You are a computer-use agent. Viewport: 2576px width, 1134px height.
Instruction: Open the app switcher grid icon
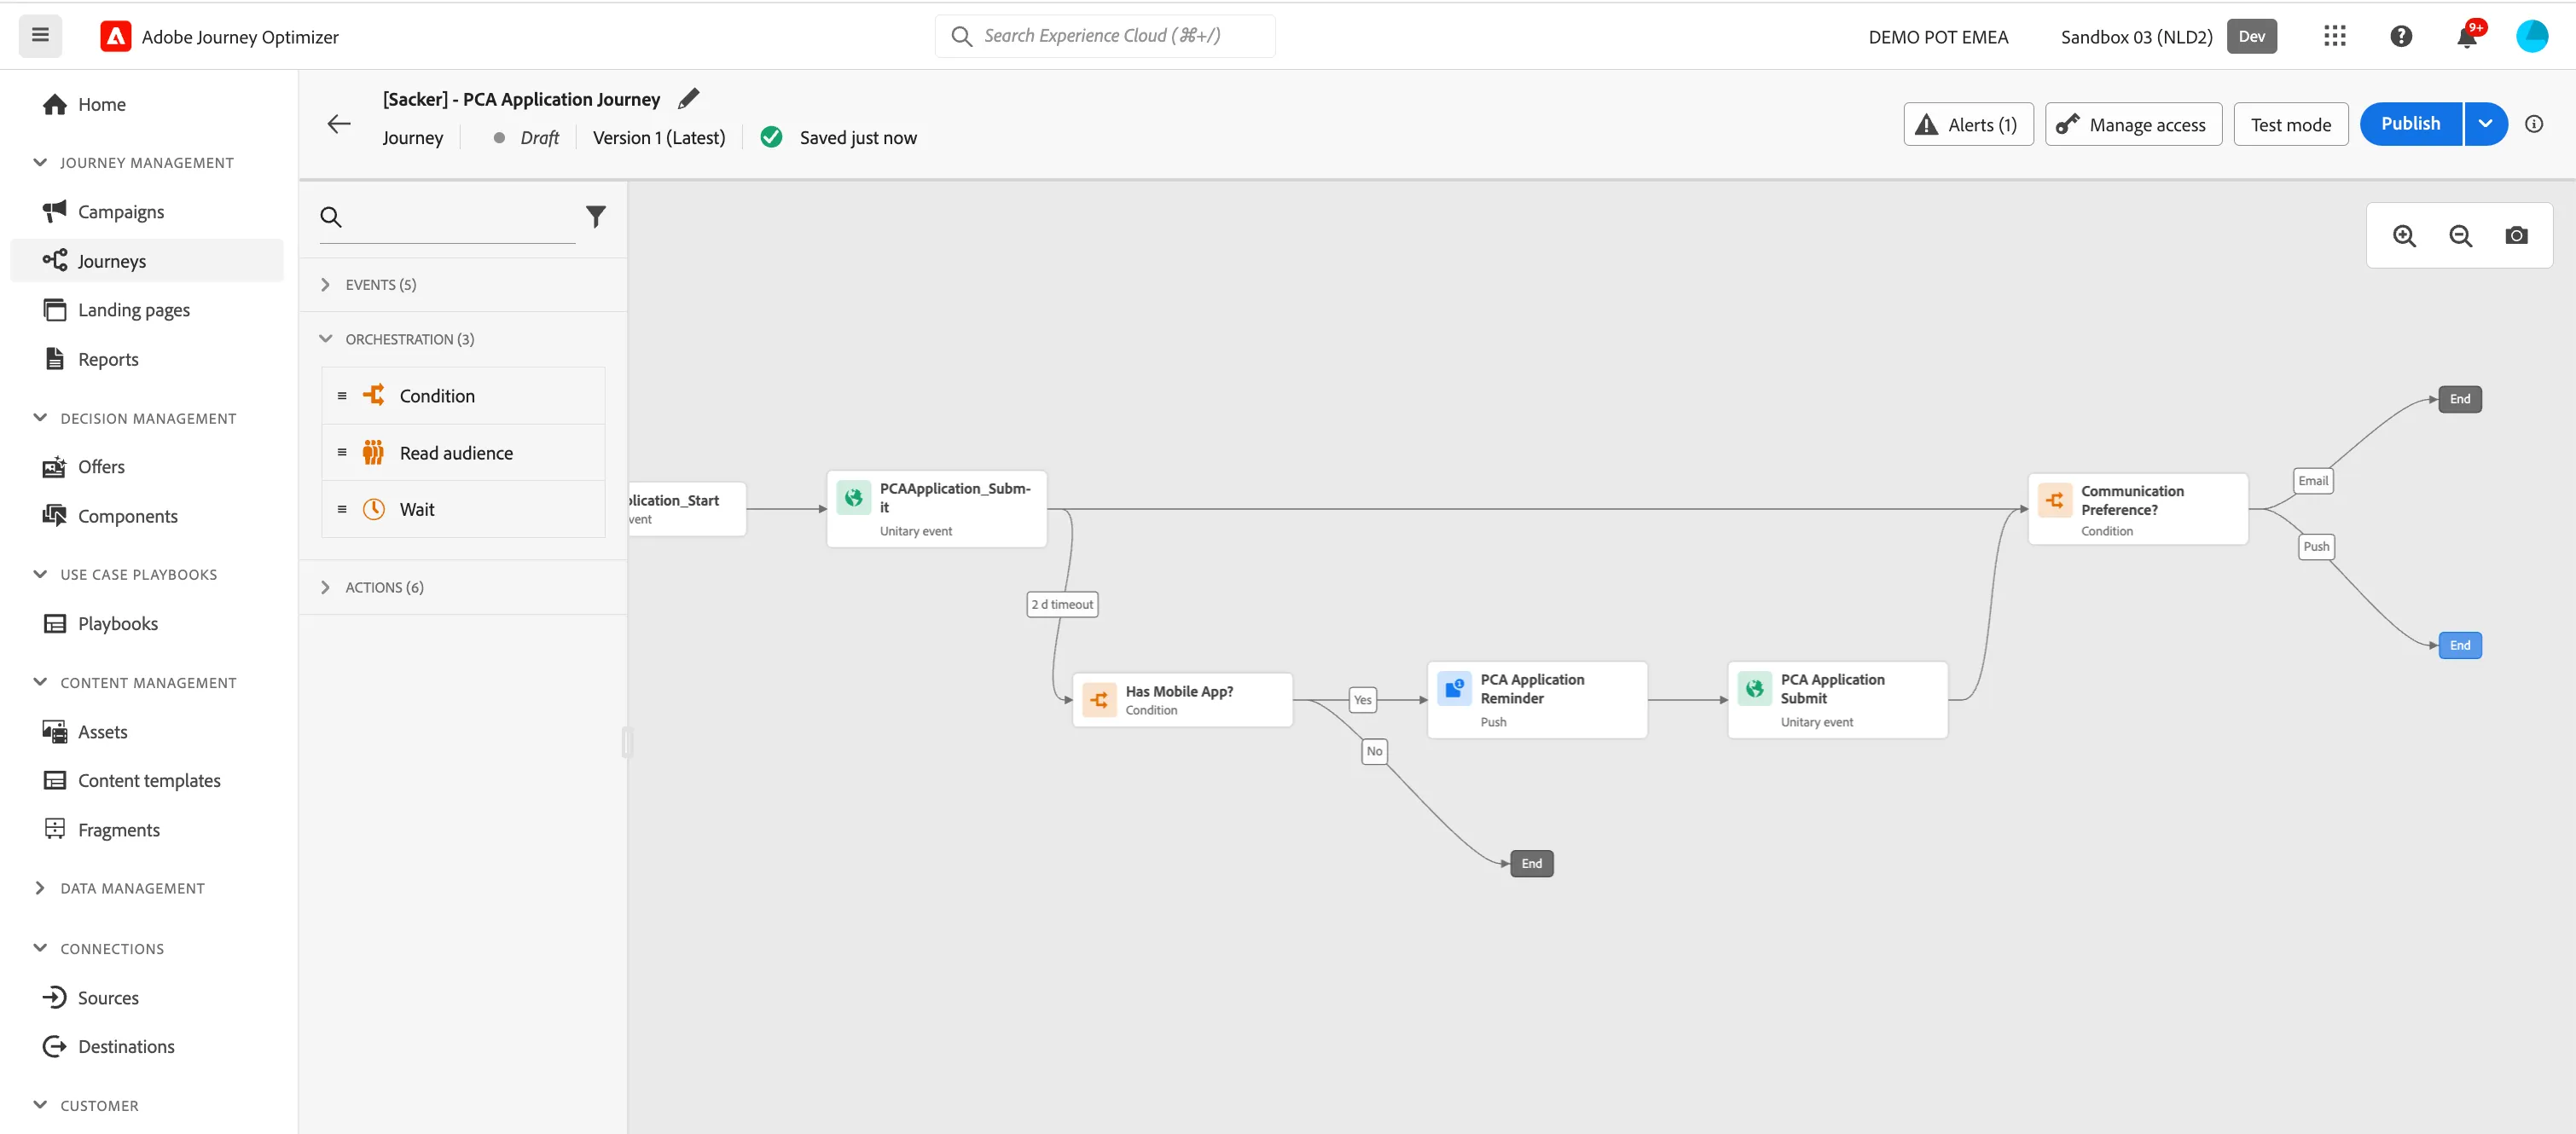pos(2334,36)
